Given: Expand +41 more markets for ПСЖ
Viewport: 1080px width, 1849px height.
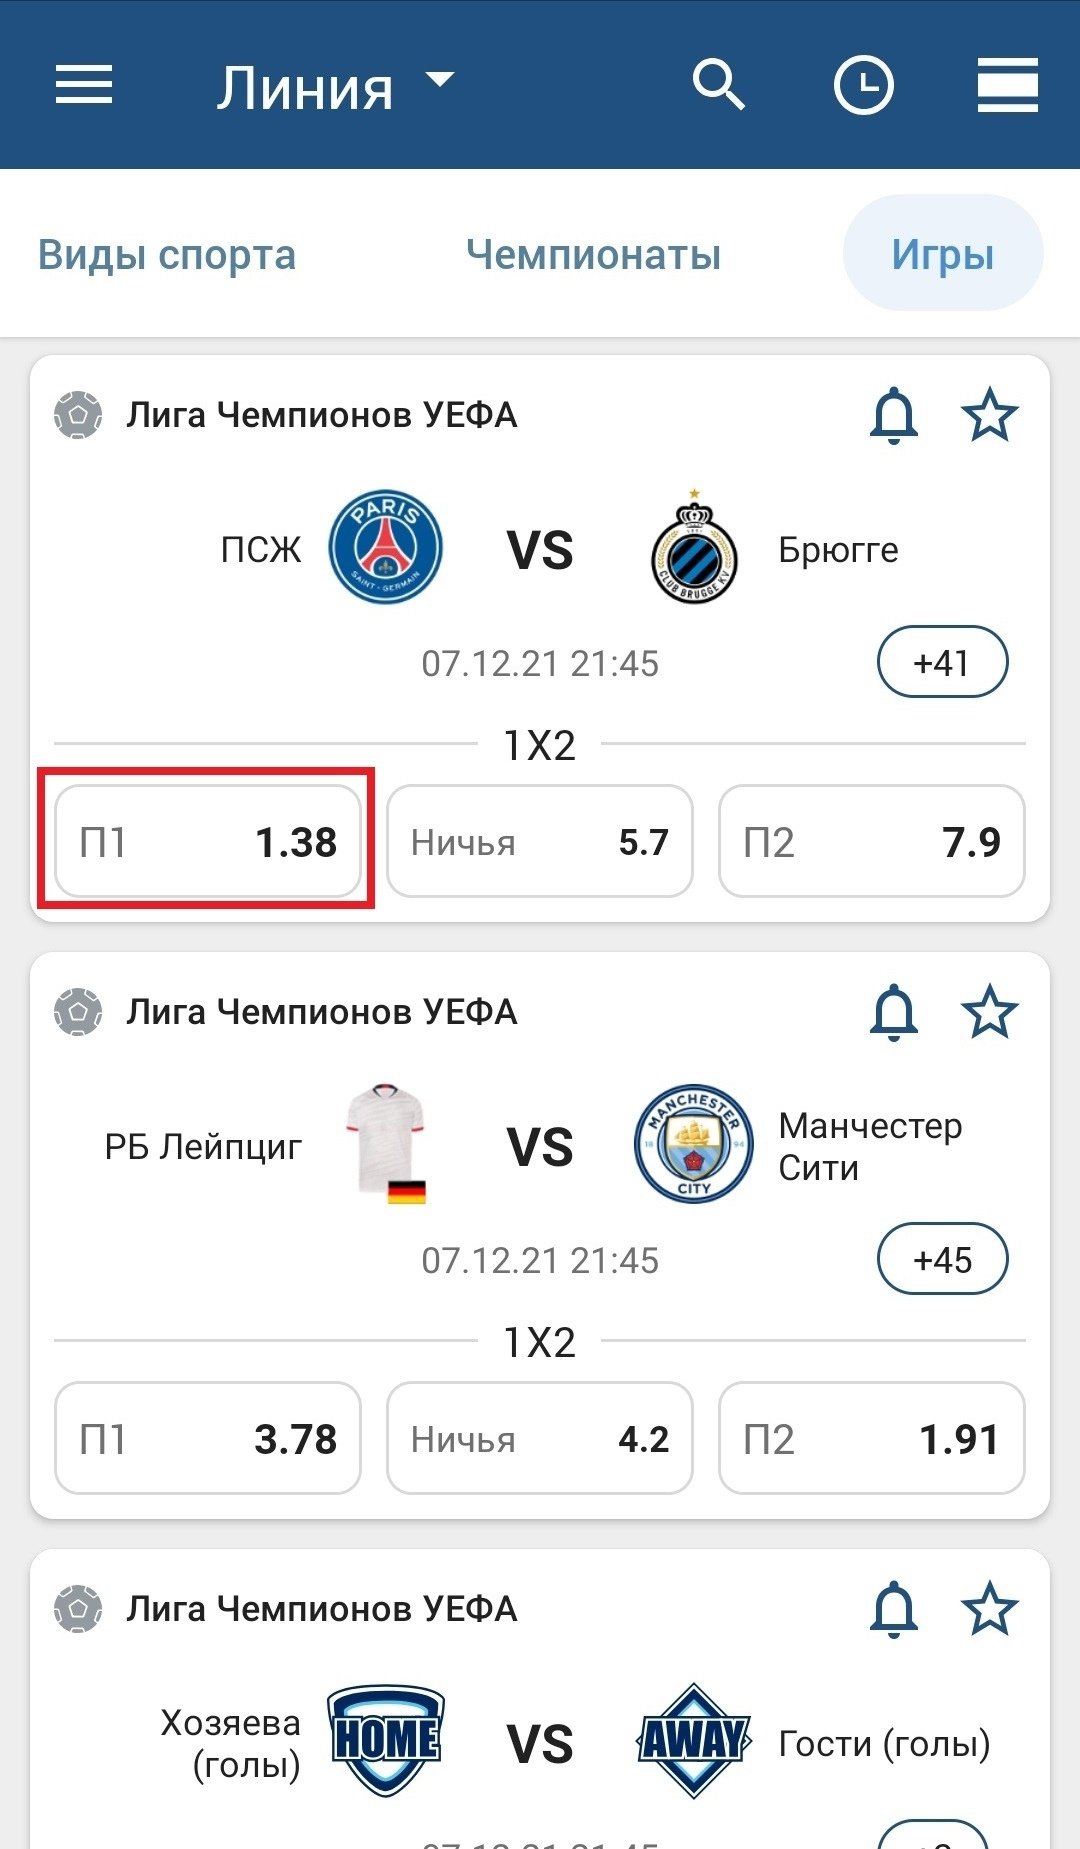Looking at the screenshot, I should pos(942,662).
